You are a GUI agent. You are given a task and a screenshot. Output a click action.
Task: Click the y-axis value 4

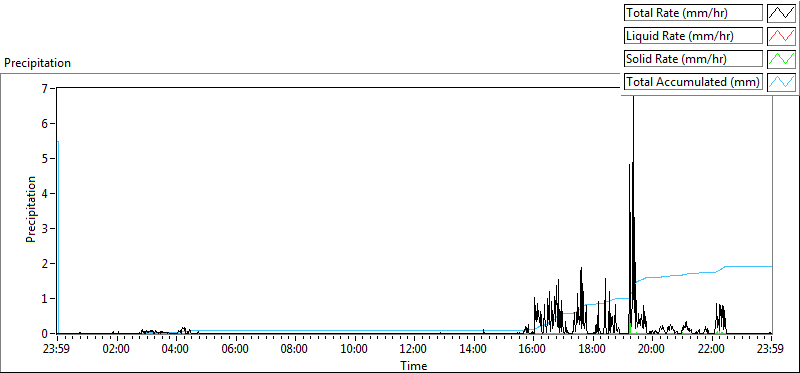pos(44,193)
